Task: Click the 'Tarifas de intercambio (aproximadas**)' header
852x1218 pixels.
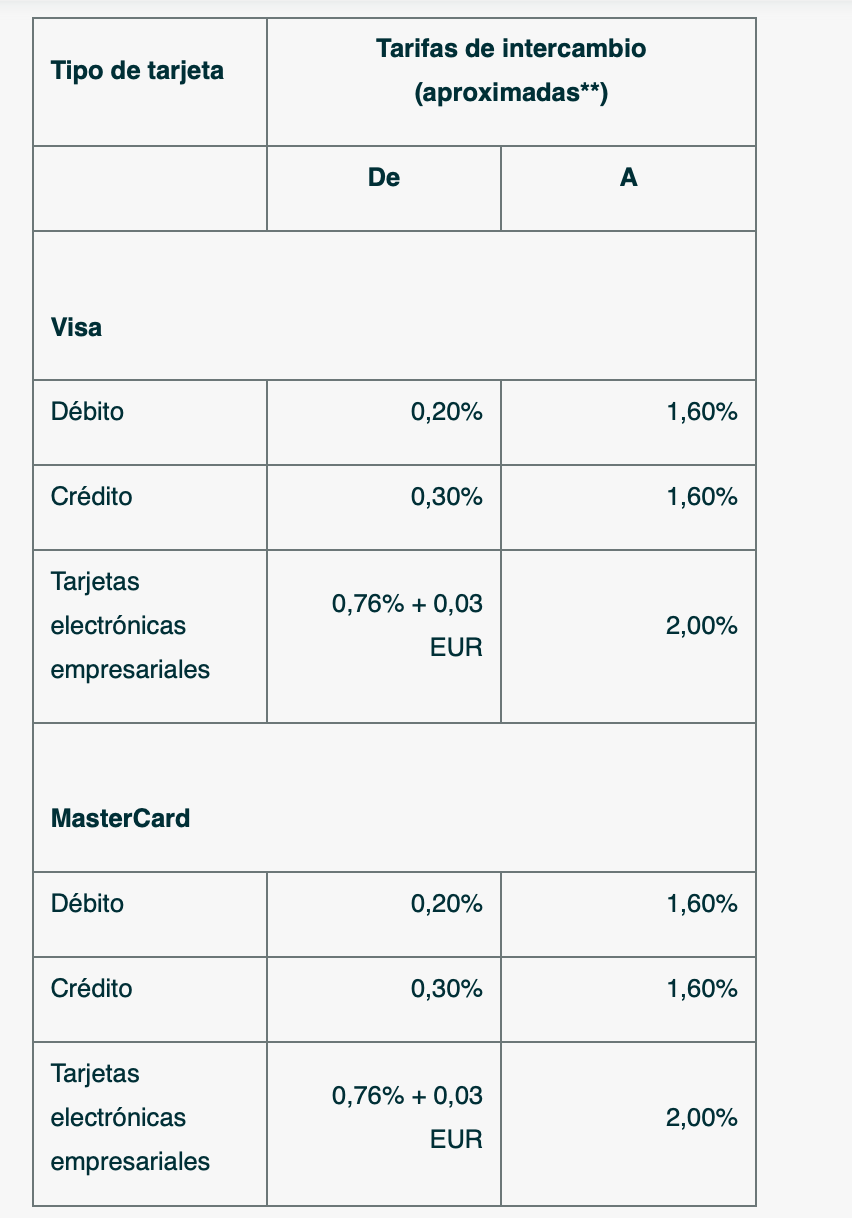Action: click(x=511, y=71)
